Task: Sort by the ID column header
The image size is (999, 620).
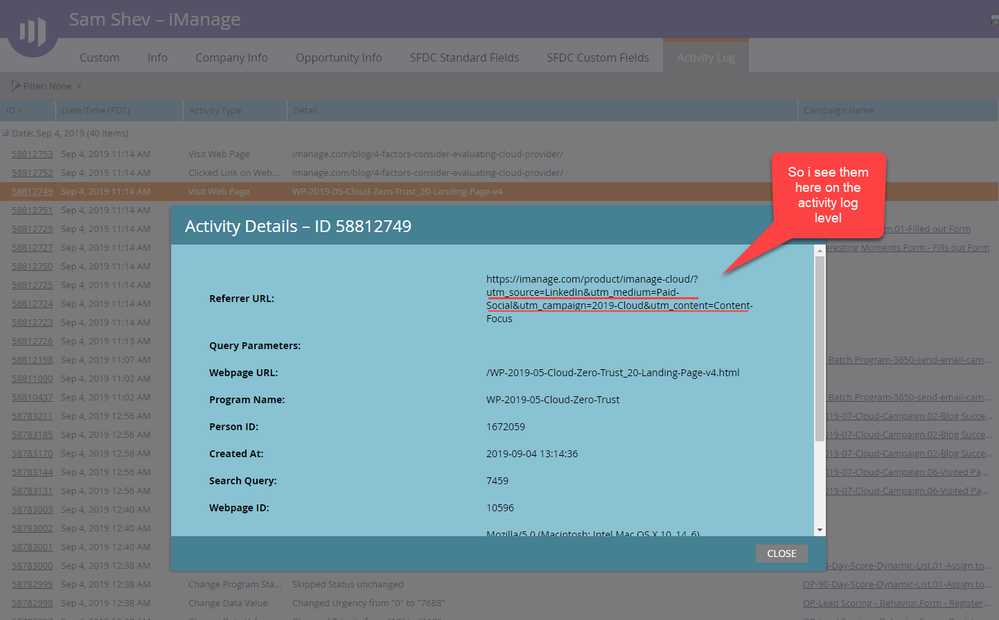Action: [x=12, y=110]
